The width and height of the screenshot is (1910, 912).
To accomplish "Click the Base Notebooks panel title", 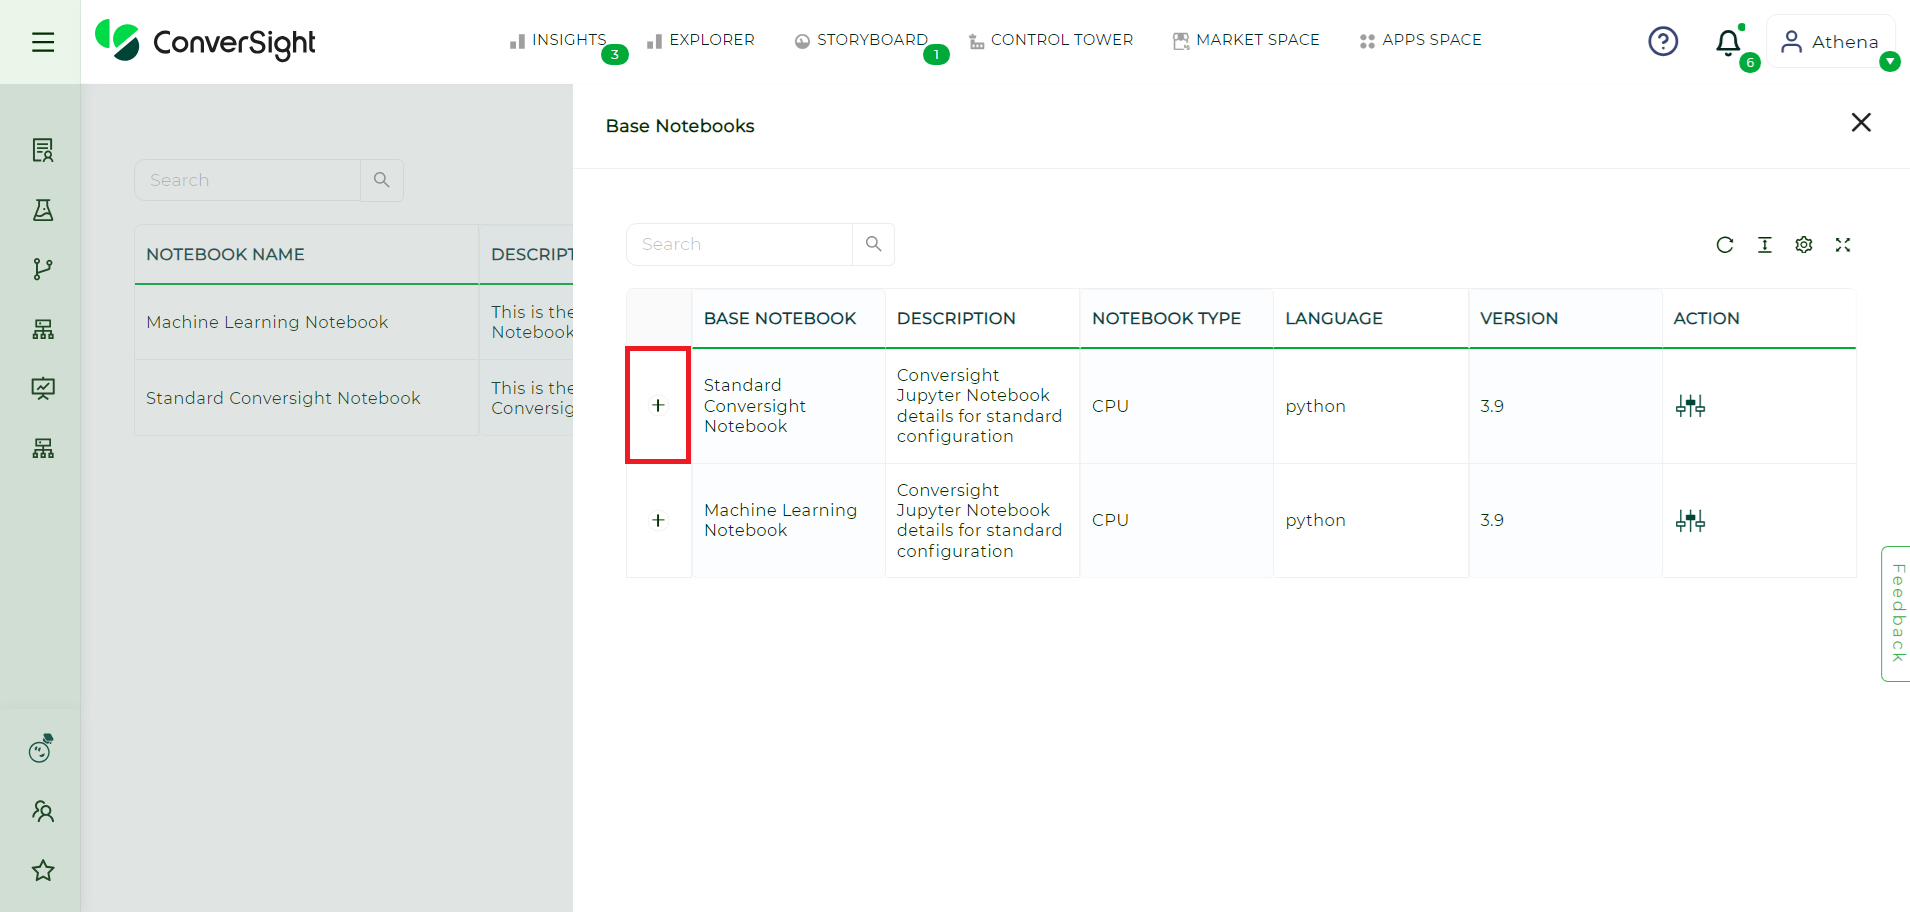I will [680, 126].
